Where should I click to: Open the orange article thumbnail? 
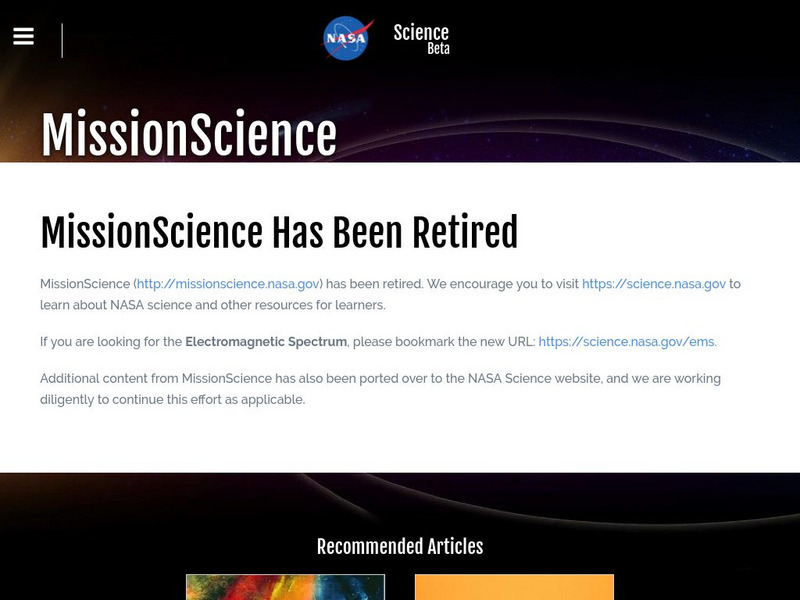[514, 587]
